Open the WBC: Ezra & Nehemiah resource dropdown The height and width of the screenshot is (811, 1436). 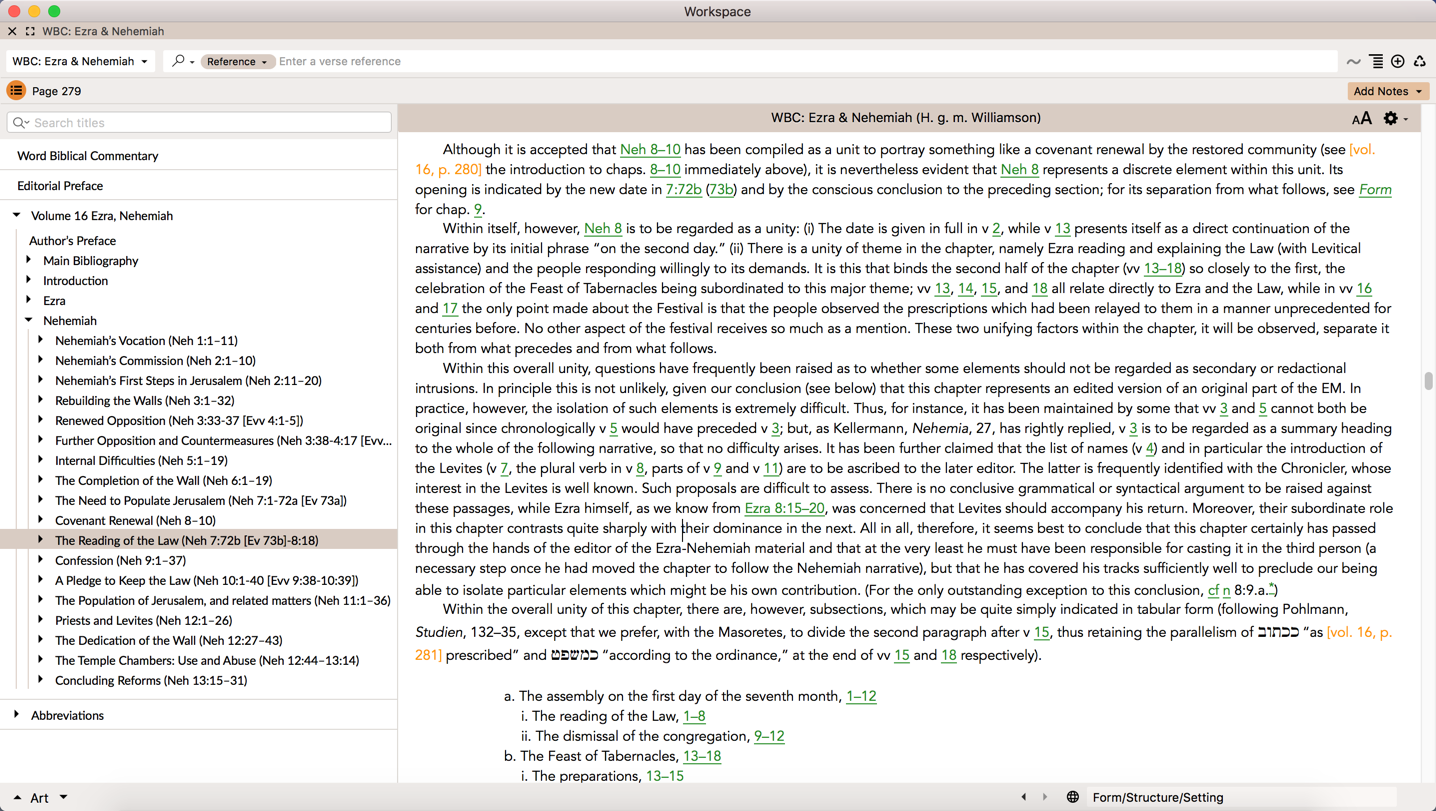tap(80, 61)
